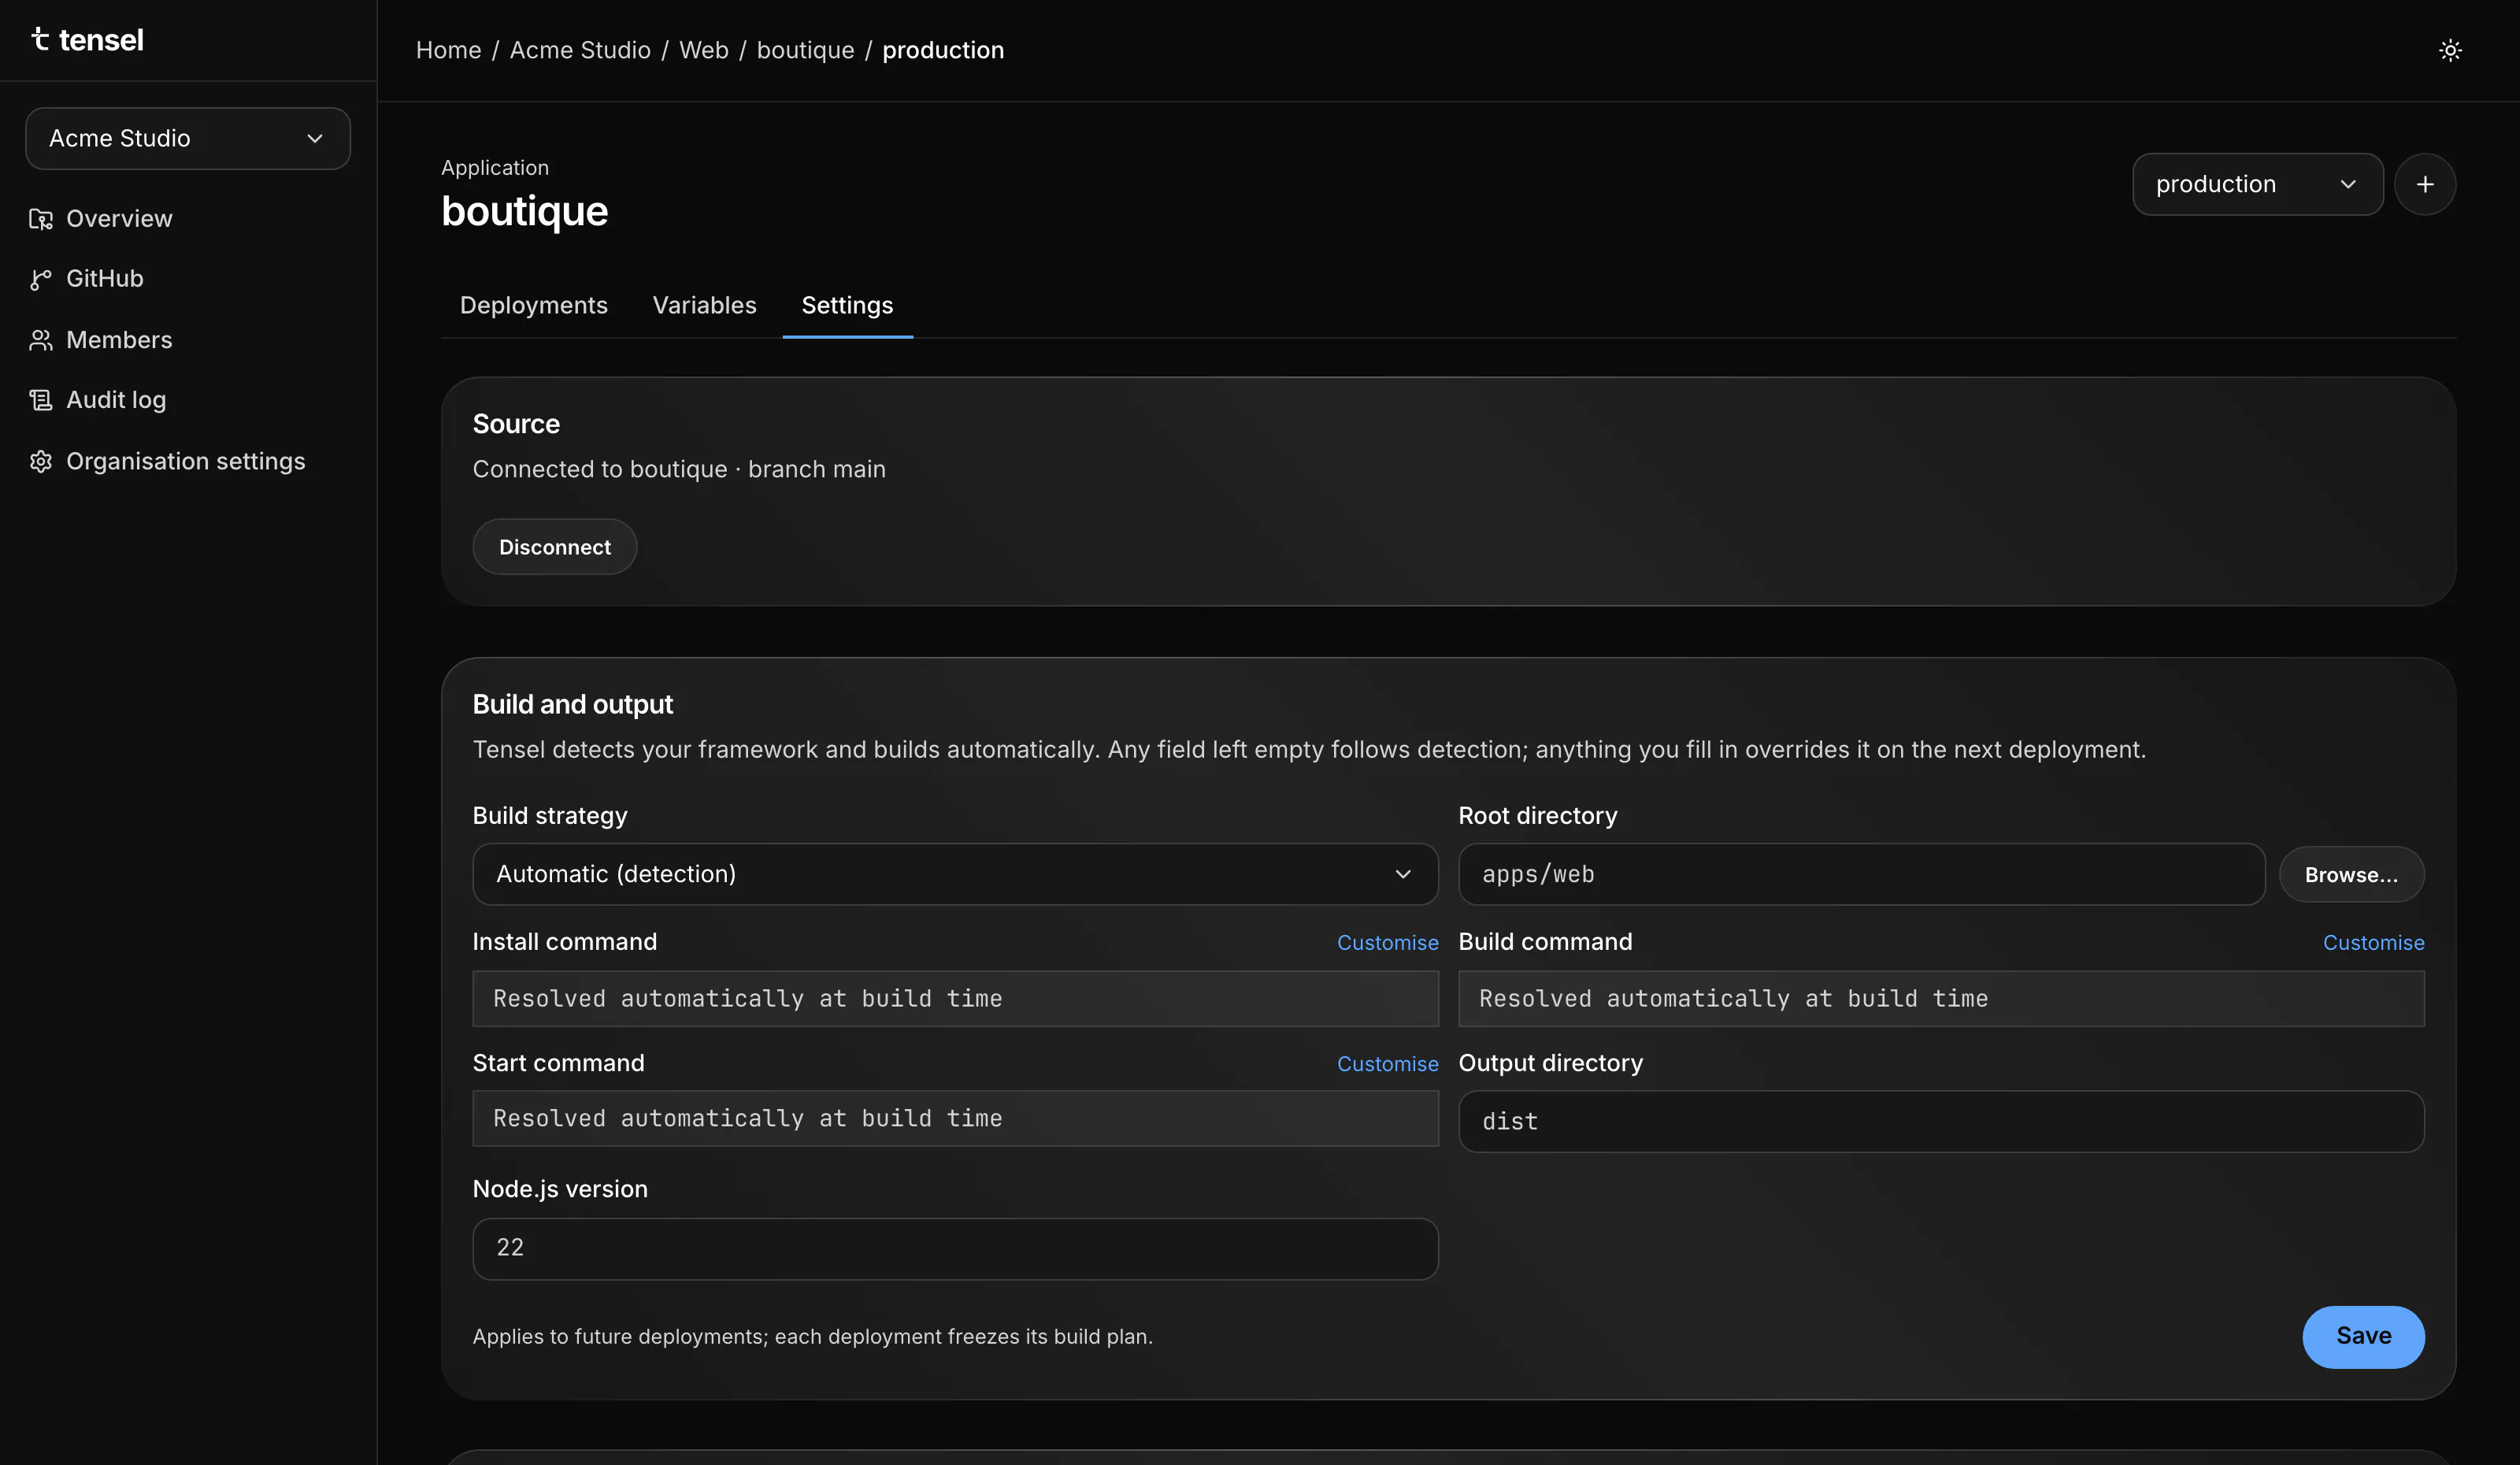Click the Disconnect button
Image resolution: width=2520 pixels, height=1465 pixels.
pyautogui.click(x=554, y=547)
